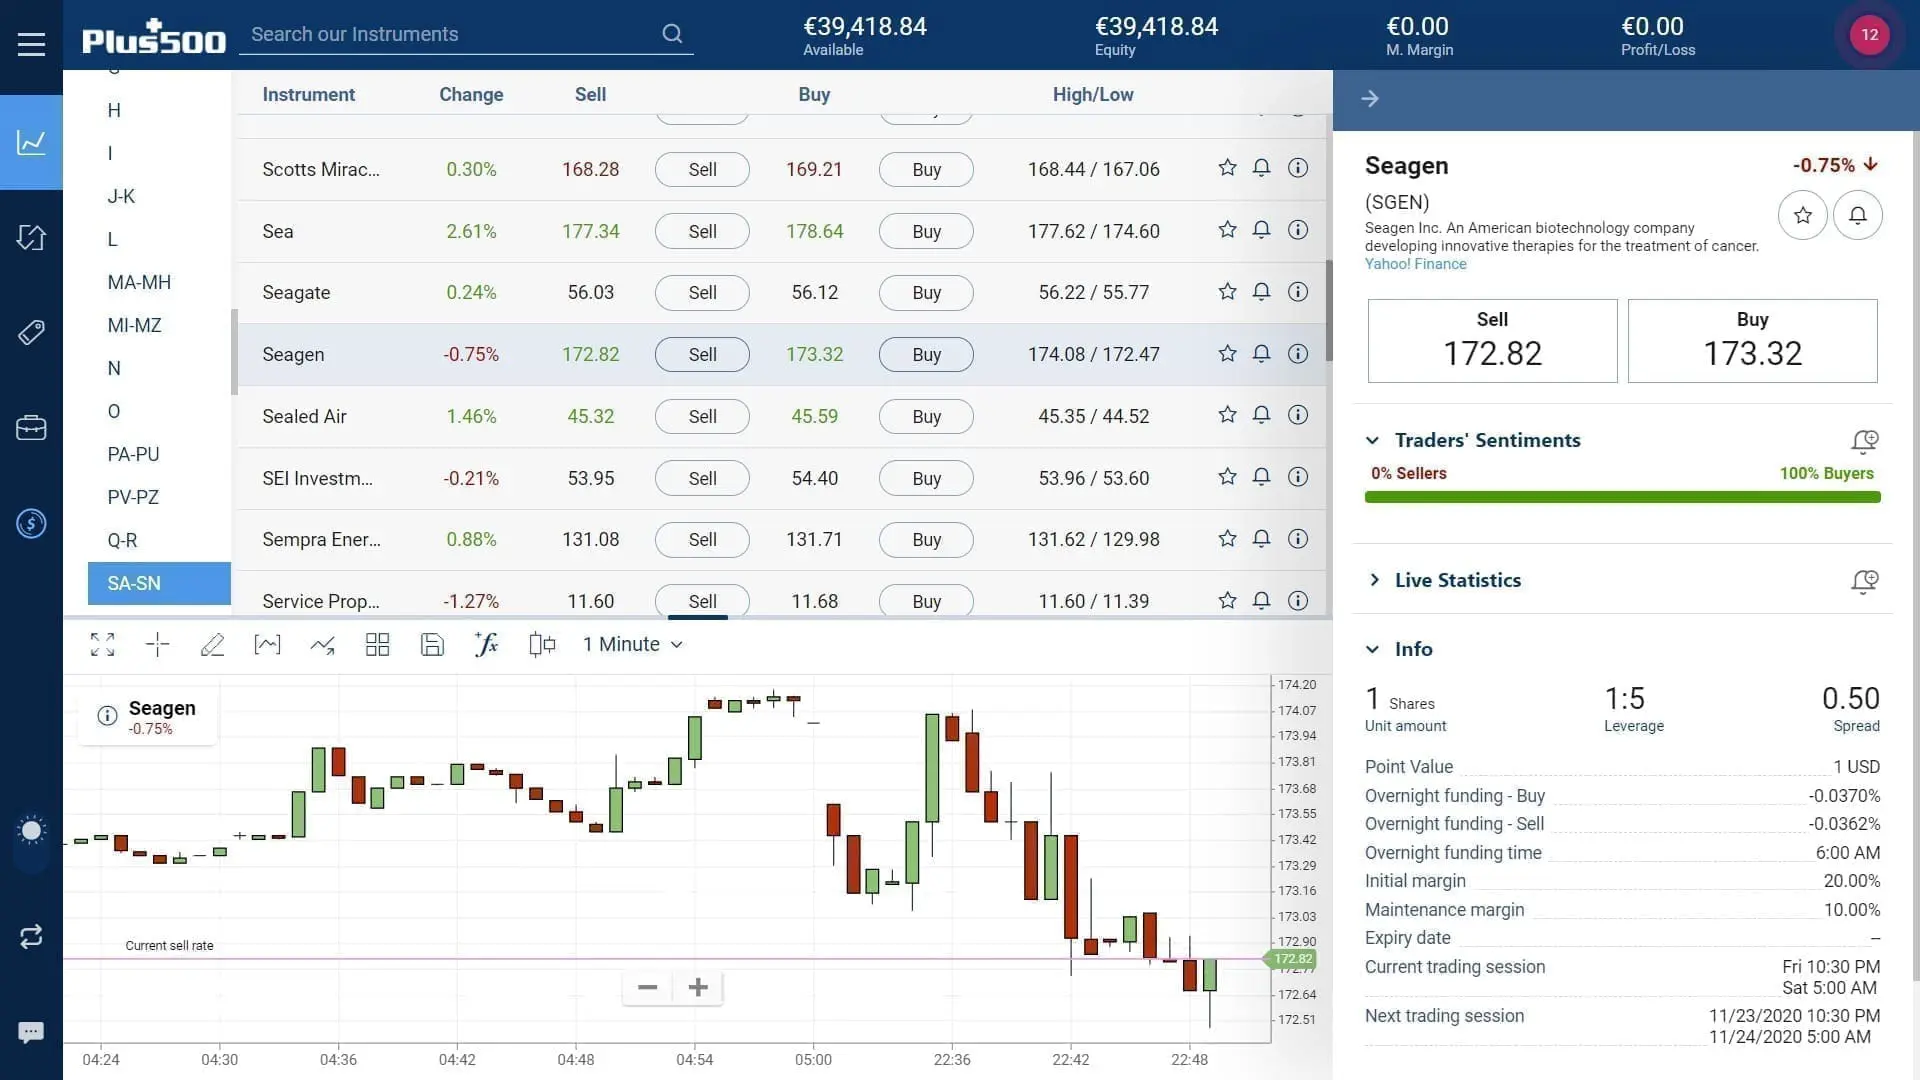Click the candlestick buy/sell chart icon
The image size is (1920, 1080).
[542, 645]
